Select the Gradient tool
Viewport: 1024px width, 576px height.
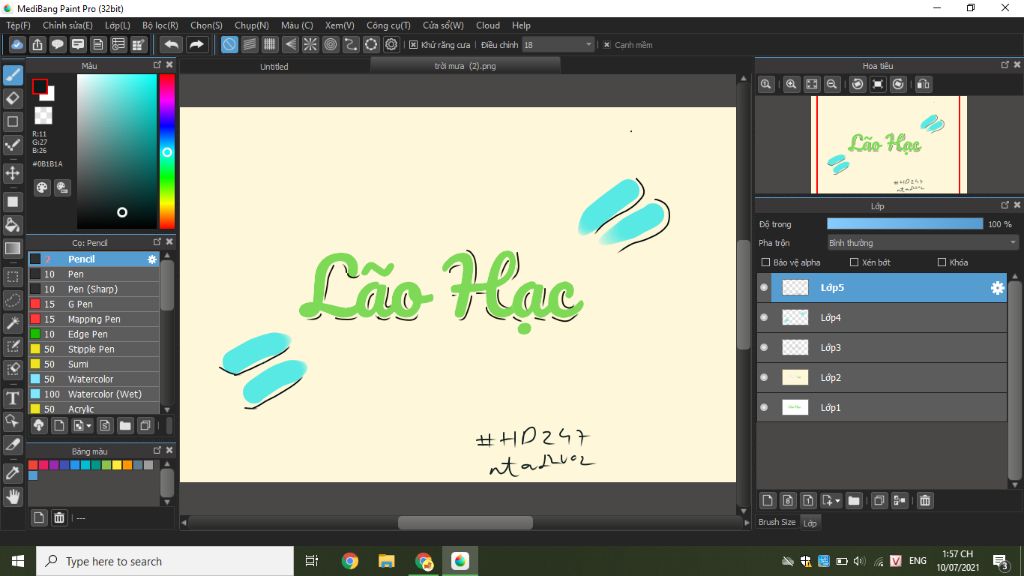13,249
